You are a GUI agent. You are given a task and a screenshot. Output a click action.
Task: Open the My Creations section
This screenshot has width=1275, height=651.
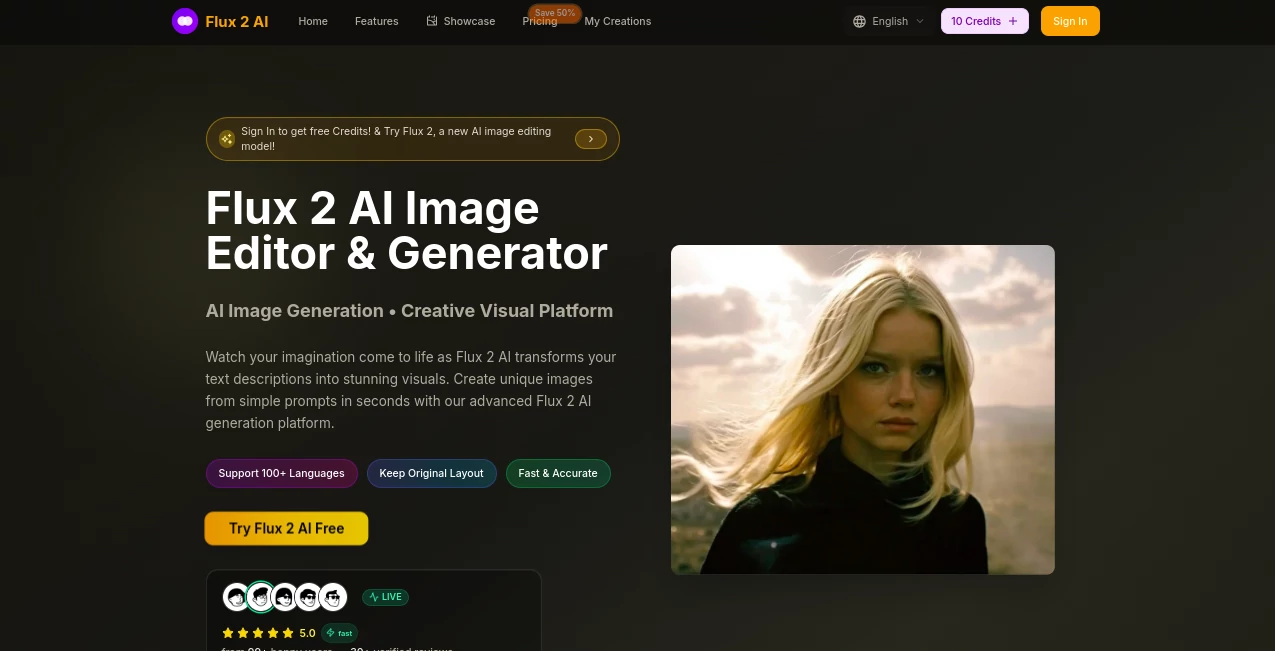[617, 21]
